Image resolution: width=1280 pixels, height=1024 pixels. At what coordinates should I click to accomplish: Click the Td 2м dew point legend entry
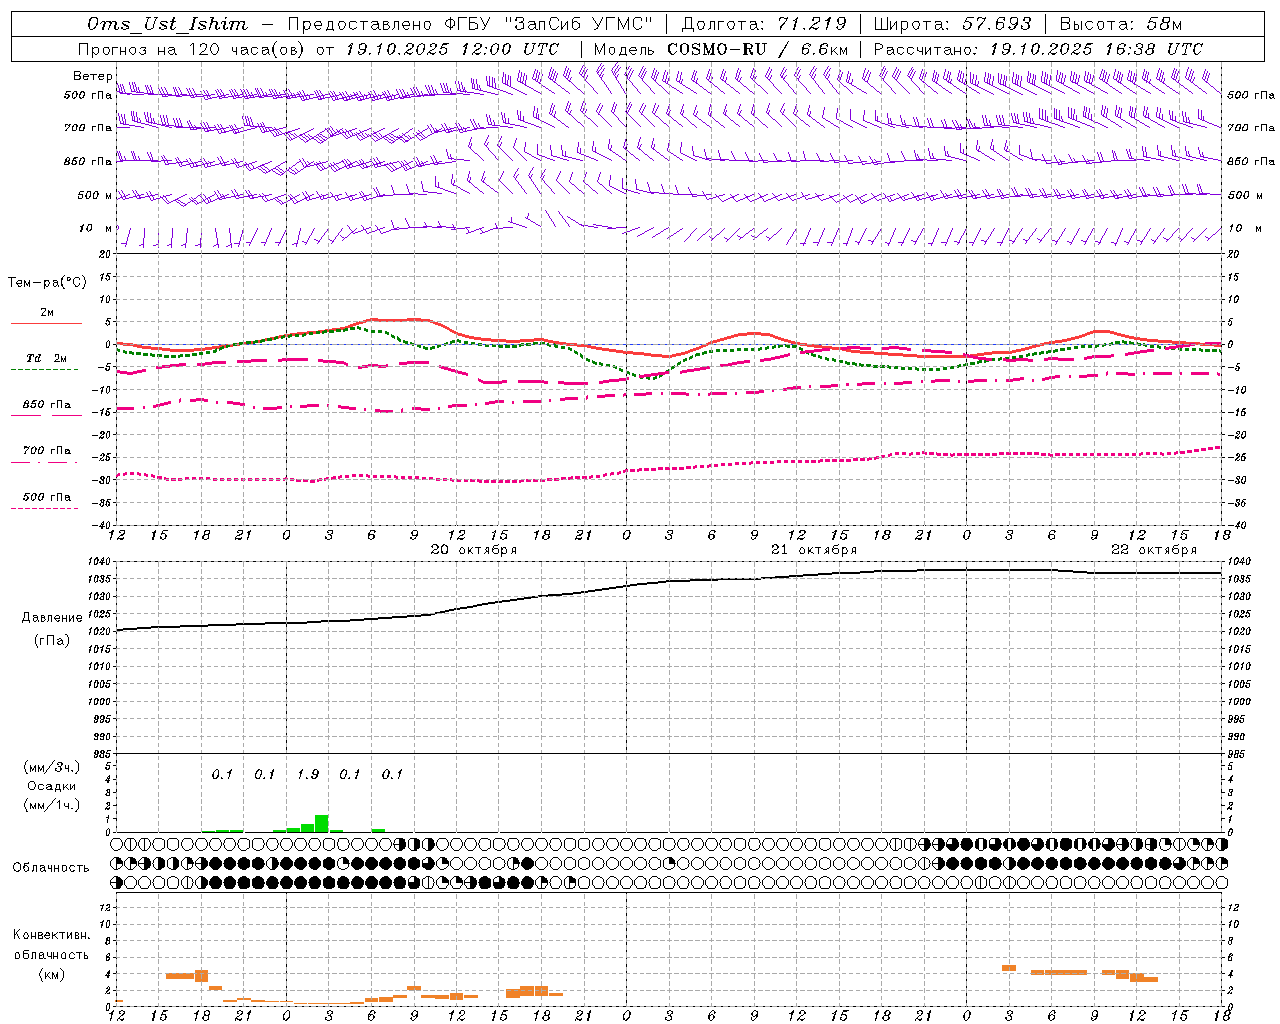point(46,358)
